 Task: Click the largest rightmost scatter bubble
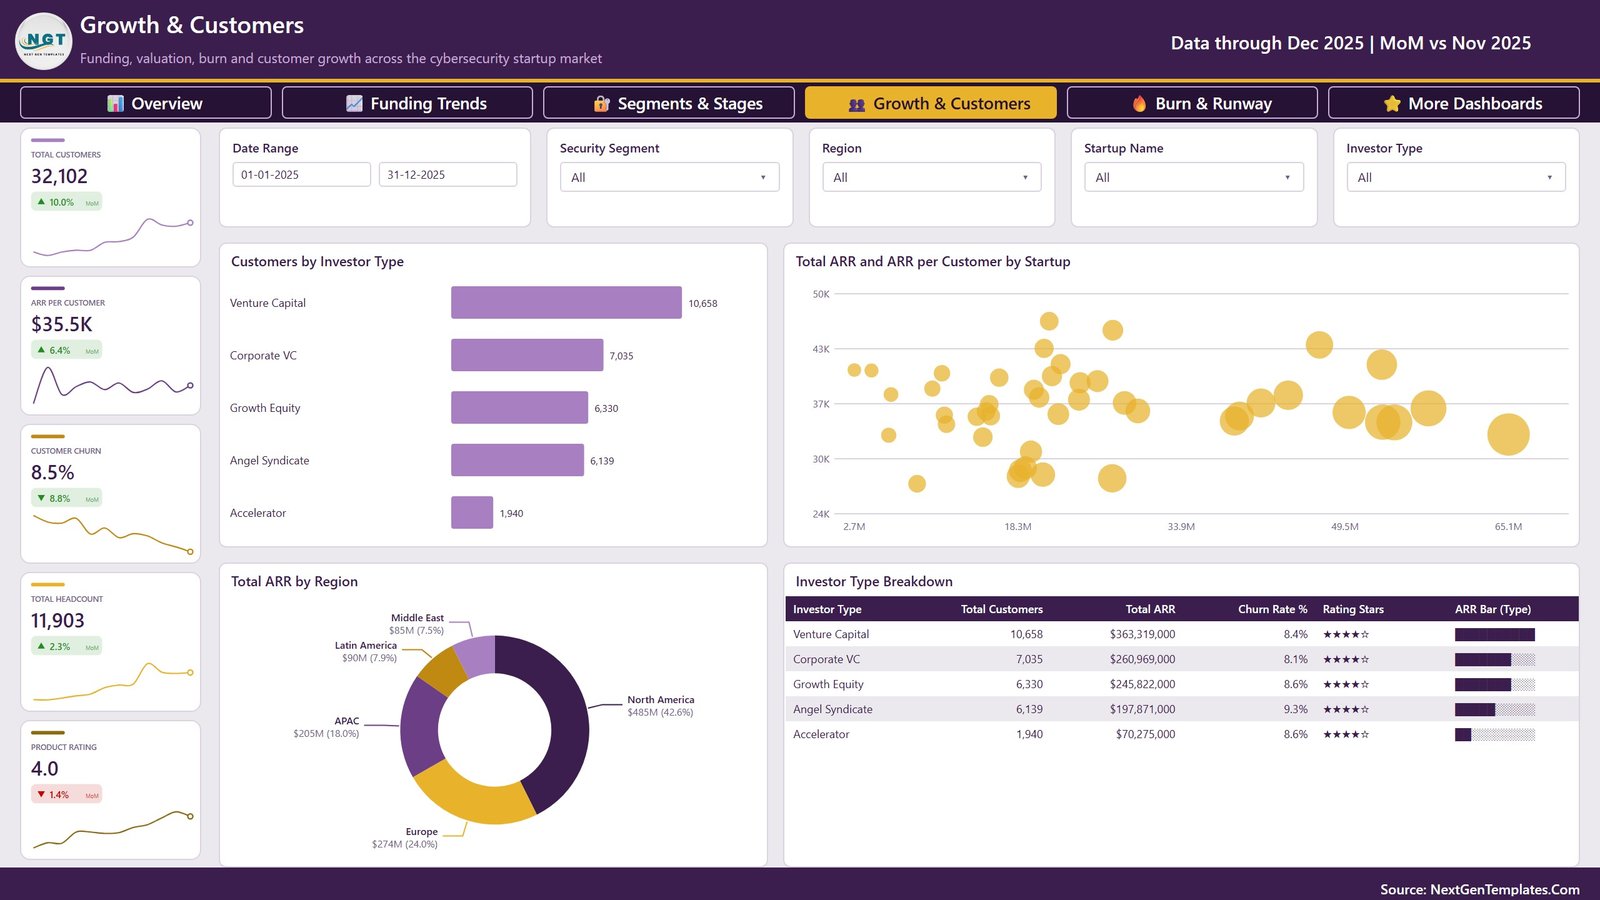tap(1508, 434)
